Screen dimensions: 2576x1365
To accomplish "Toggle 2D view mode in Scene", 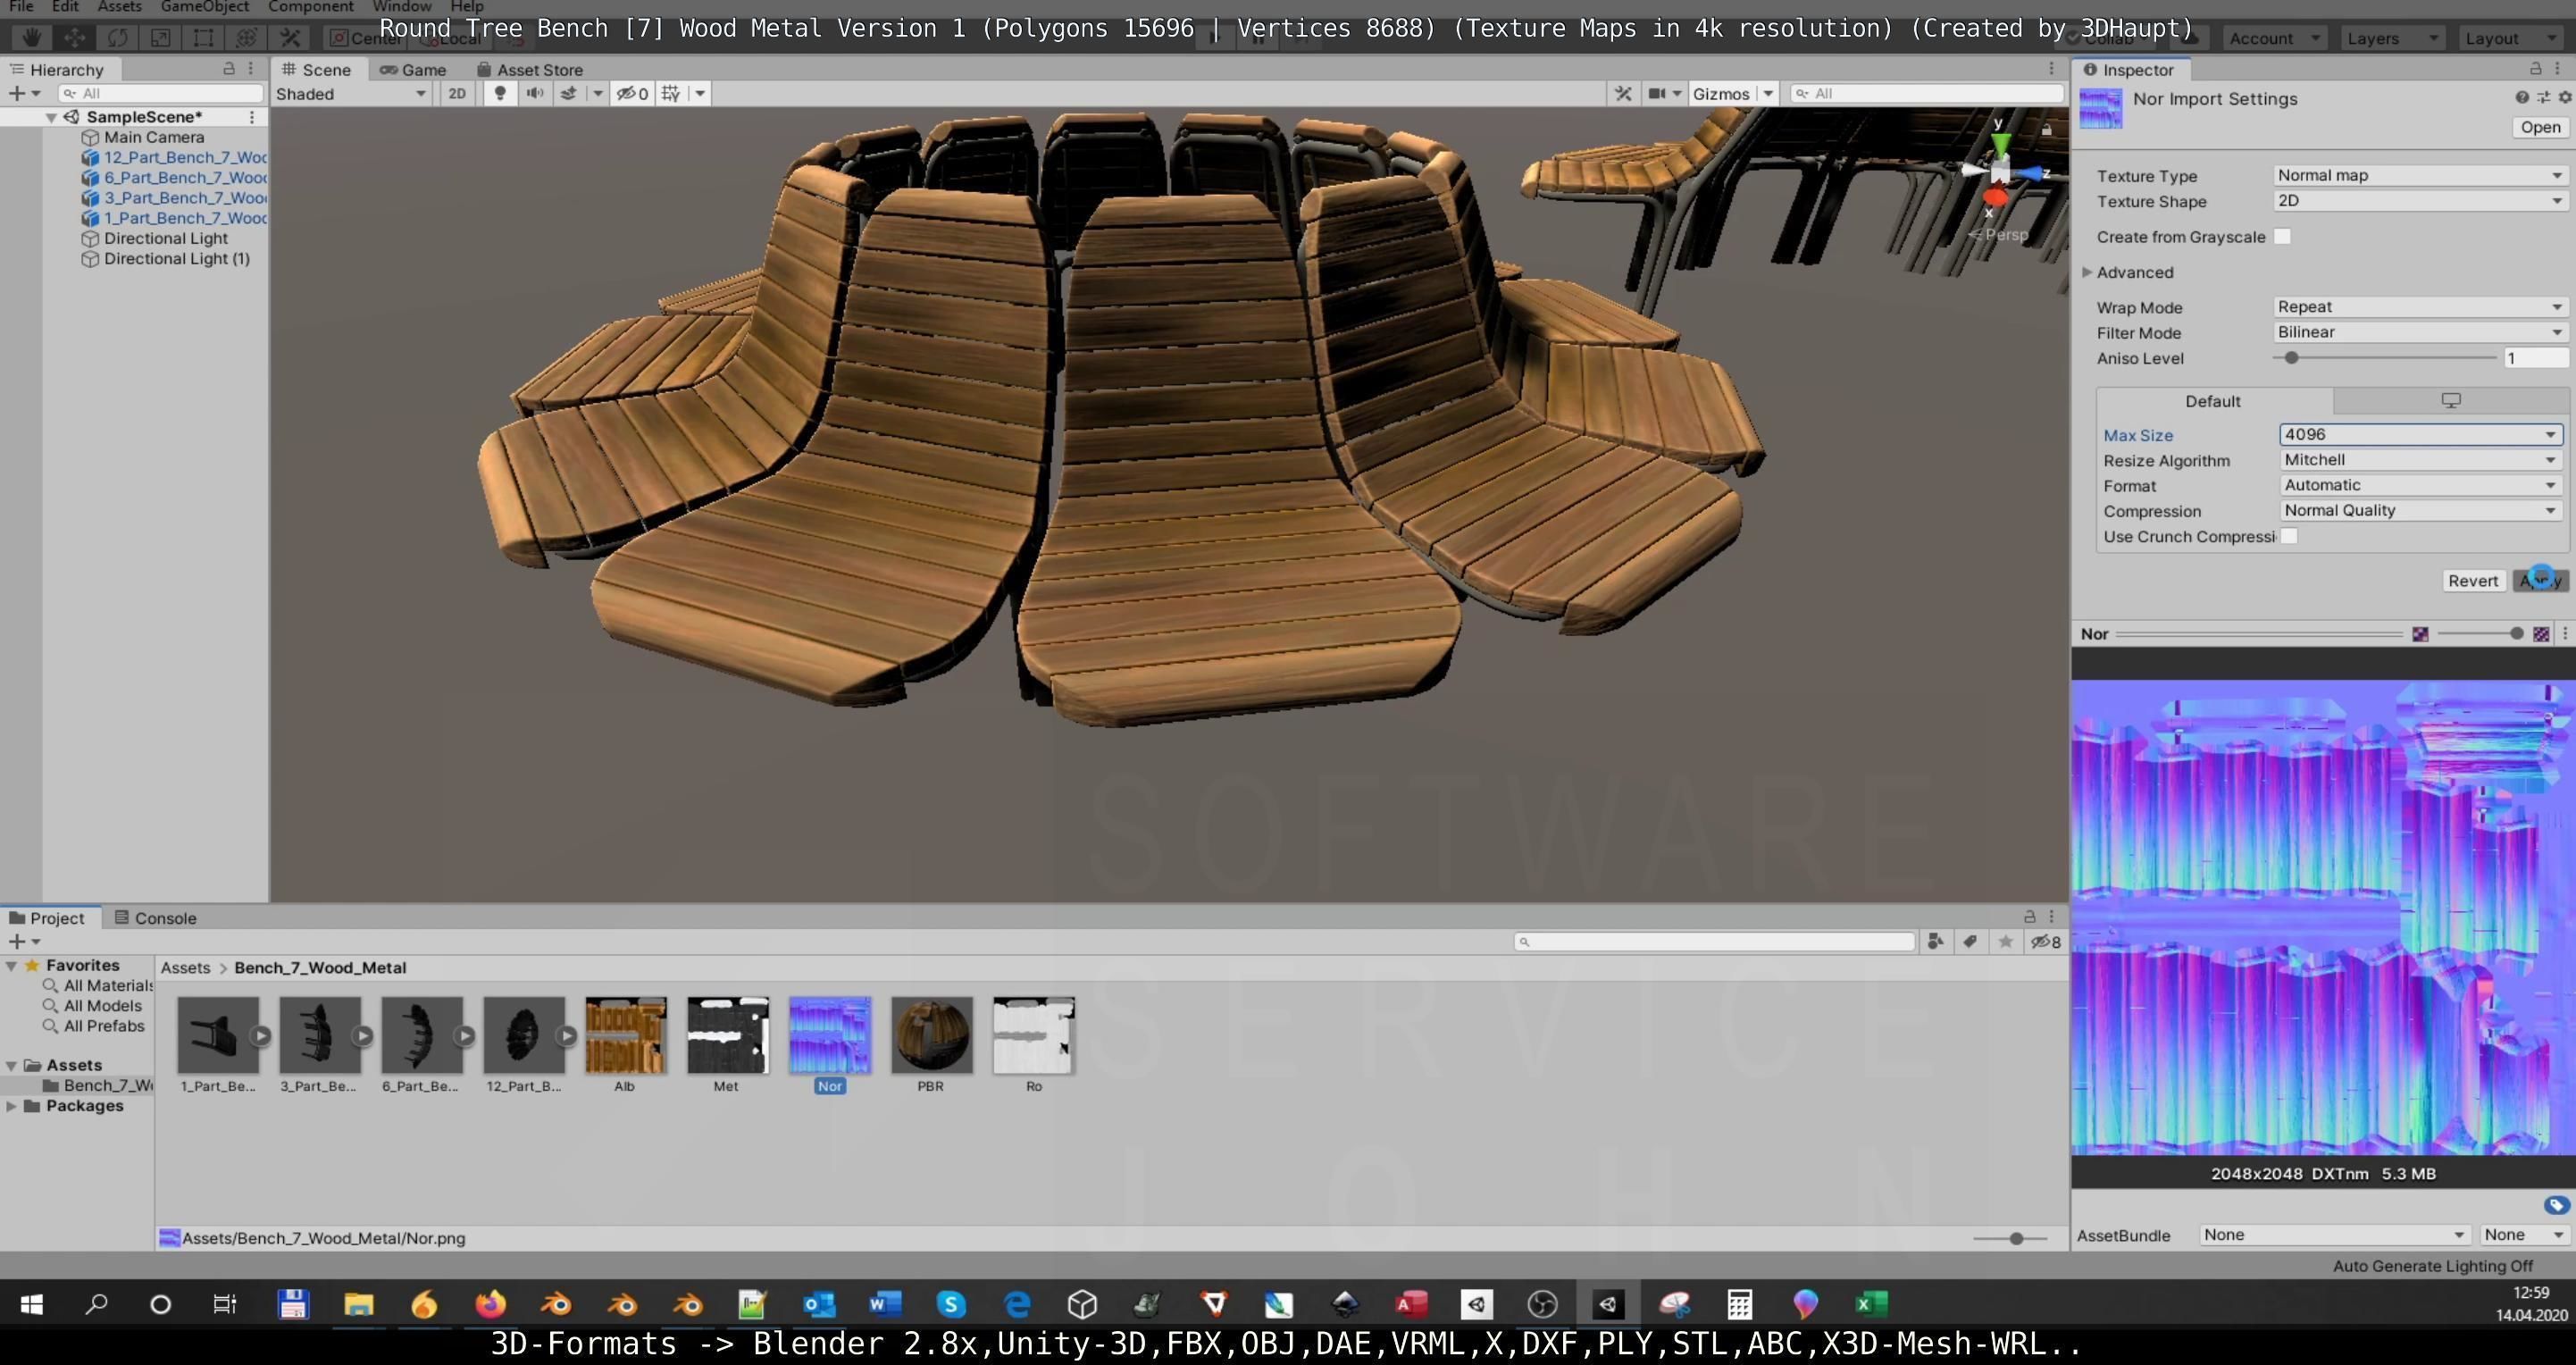I will point(457,93).
